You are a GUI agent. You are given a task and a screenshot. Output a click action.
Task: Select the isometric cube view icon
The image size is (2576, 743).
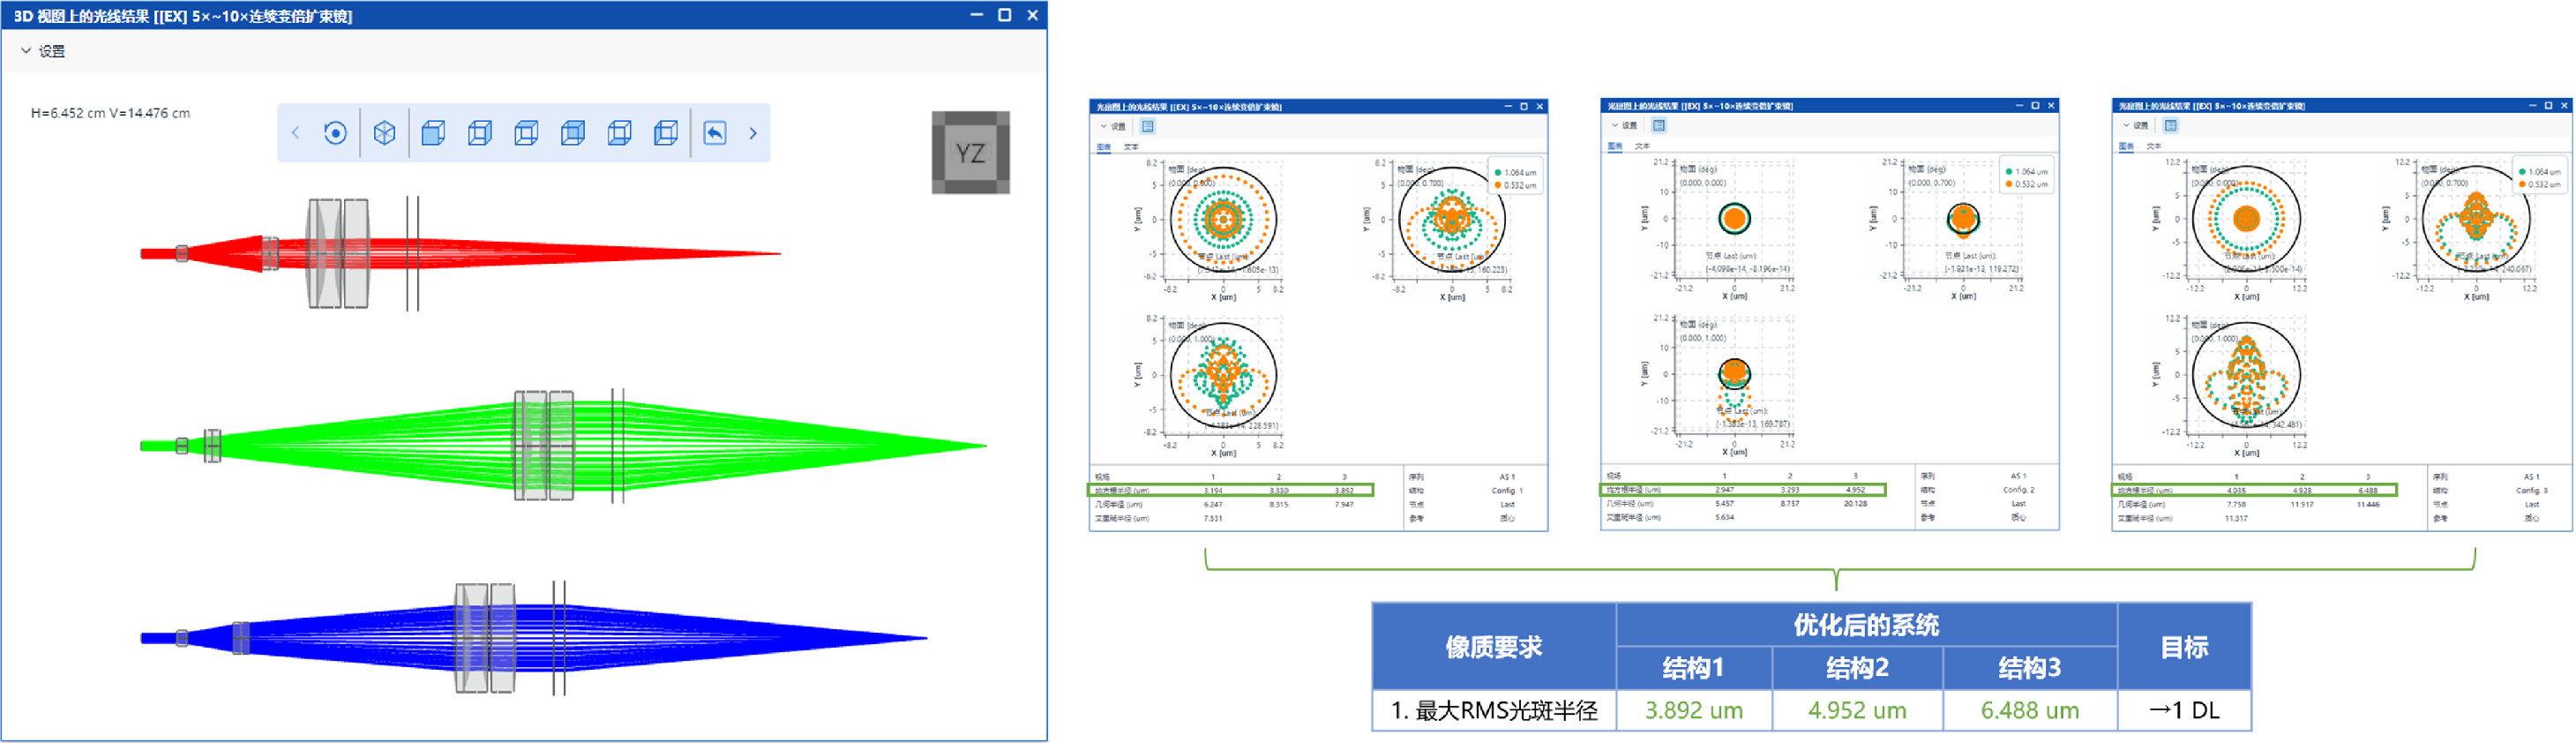coord(384,133)
